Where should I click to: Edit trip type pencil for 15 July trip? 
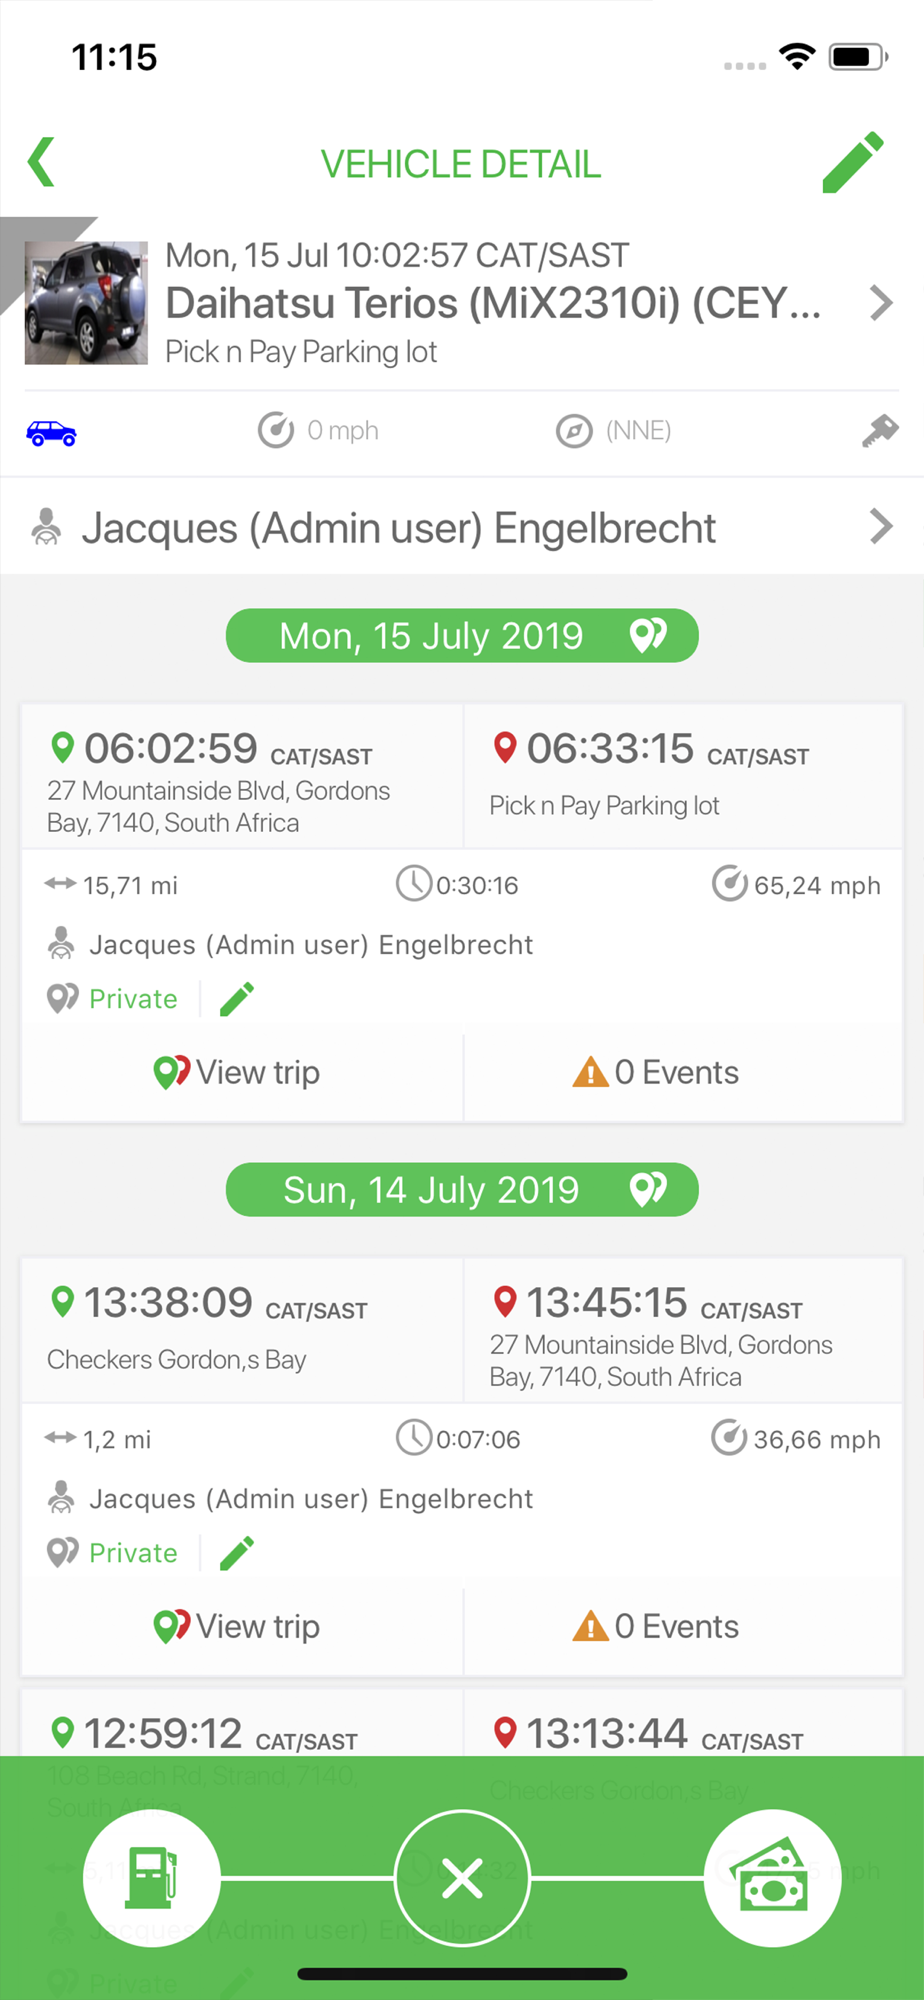(237, 999)
